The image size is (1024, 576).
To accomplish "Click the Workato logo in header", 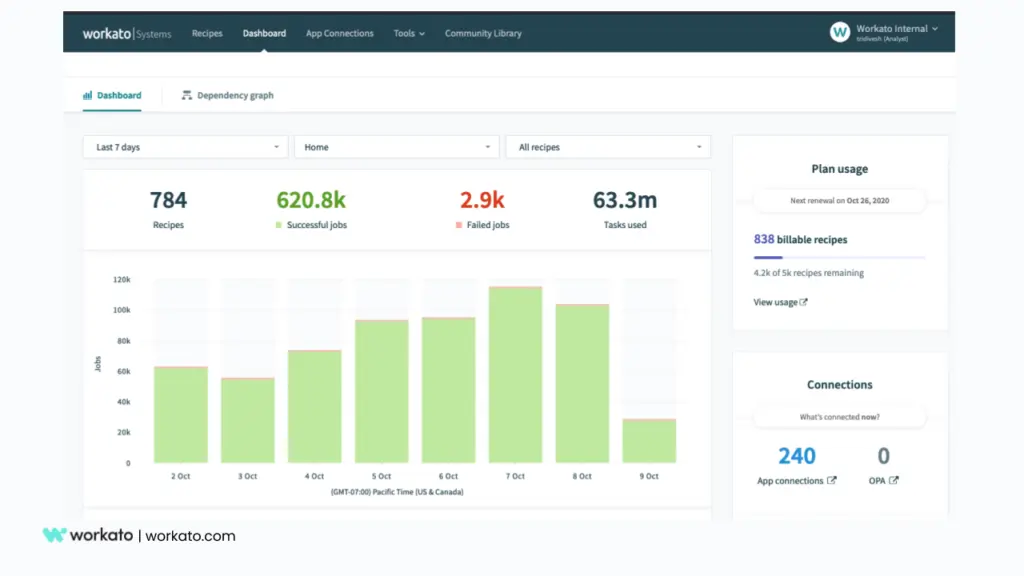I will pos(107,33).
